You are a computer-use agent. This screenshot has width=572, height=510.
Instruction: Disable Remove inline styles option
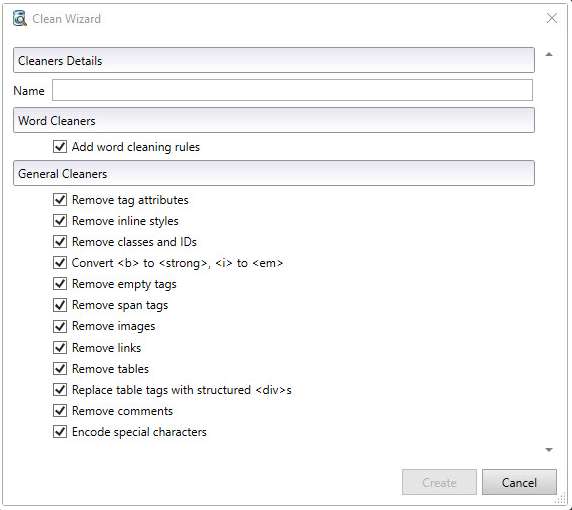(x=60, y=221)
